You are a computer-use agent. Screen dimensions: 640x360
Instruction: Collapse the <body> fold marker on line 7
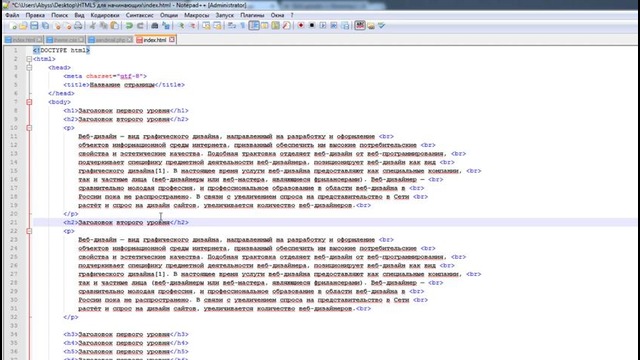[x=29, y=102]
